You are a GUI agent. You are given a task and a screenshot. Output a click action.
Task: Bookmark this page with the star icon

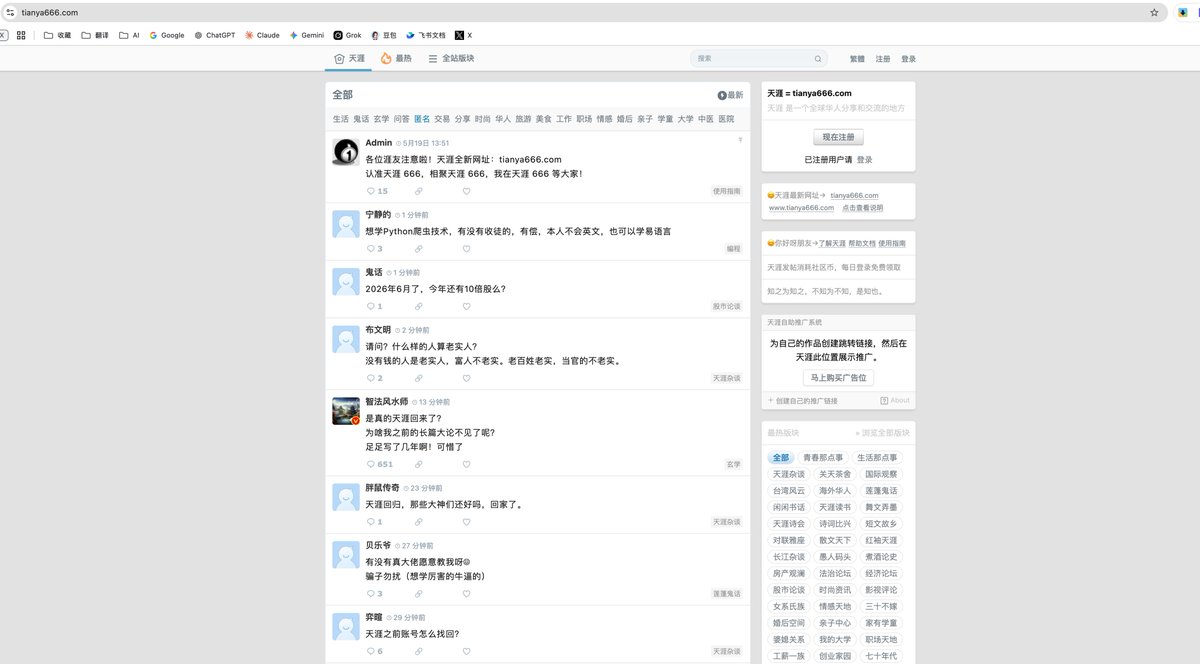[x=1154, y=13]
